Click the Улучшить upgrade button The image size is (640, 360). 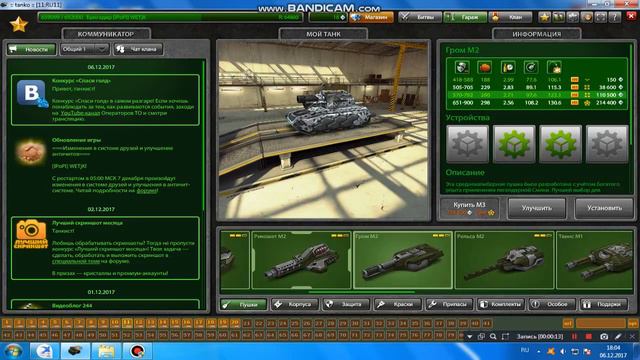pos(537,208)
